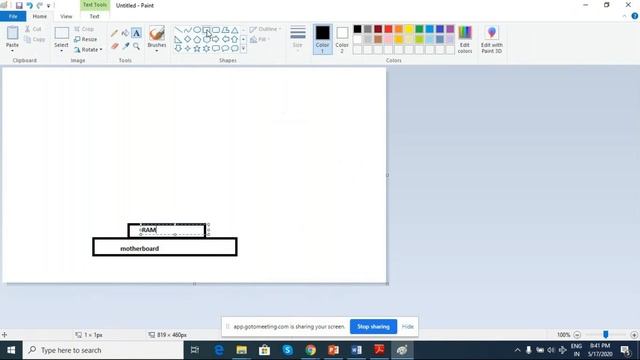
Task: Click the Save icon in title bar
Action: [19, 5]
